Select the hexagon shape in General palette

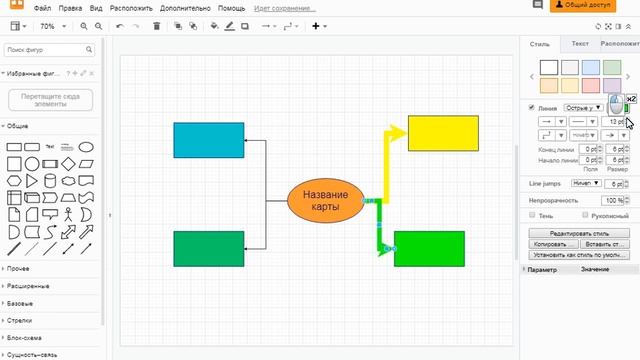pos(14,181)
